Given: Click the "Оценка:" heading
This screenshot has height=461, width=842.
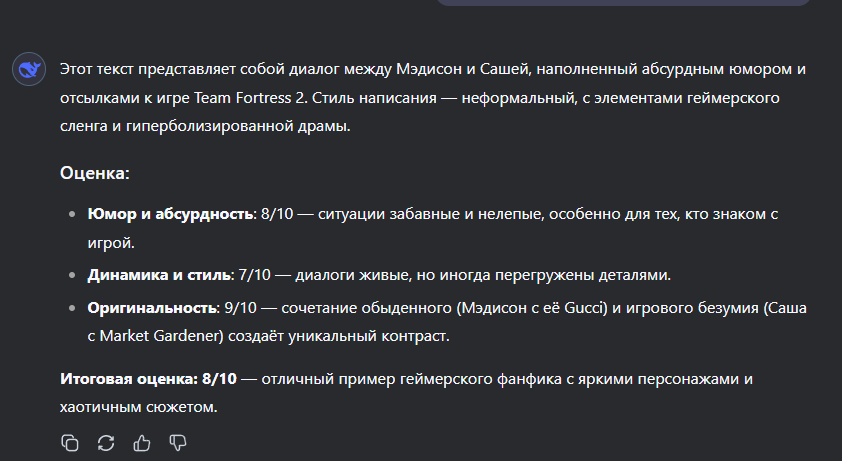Looking at the screenshot, I should point(95,173).
